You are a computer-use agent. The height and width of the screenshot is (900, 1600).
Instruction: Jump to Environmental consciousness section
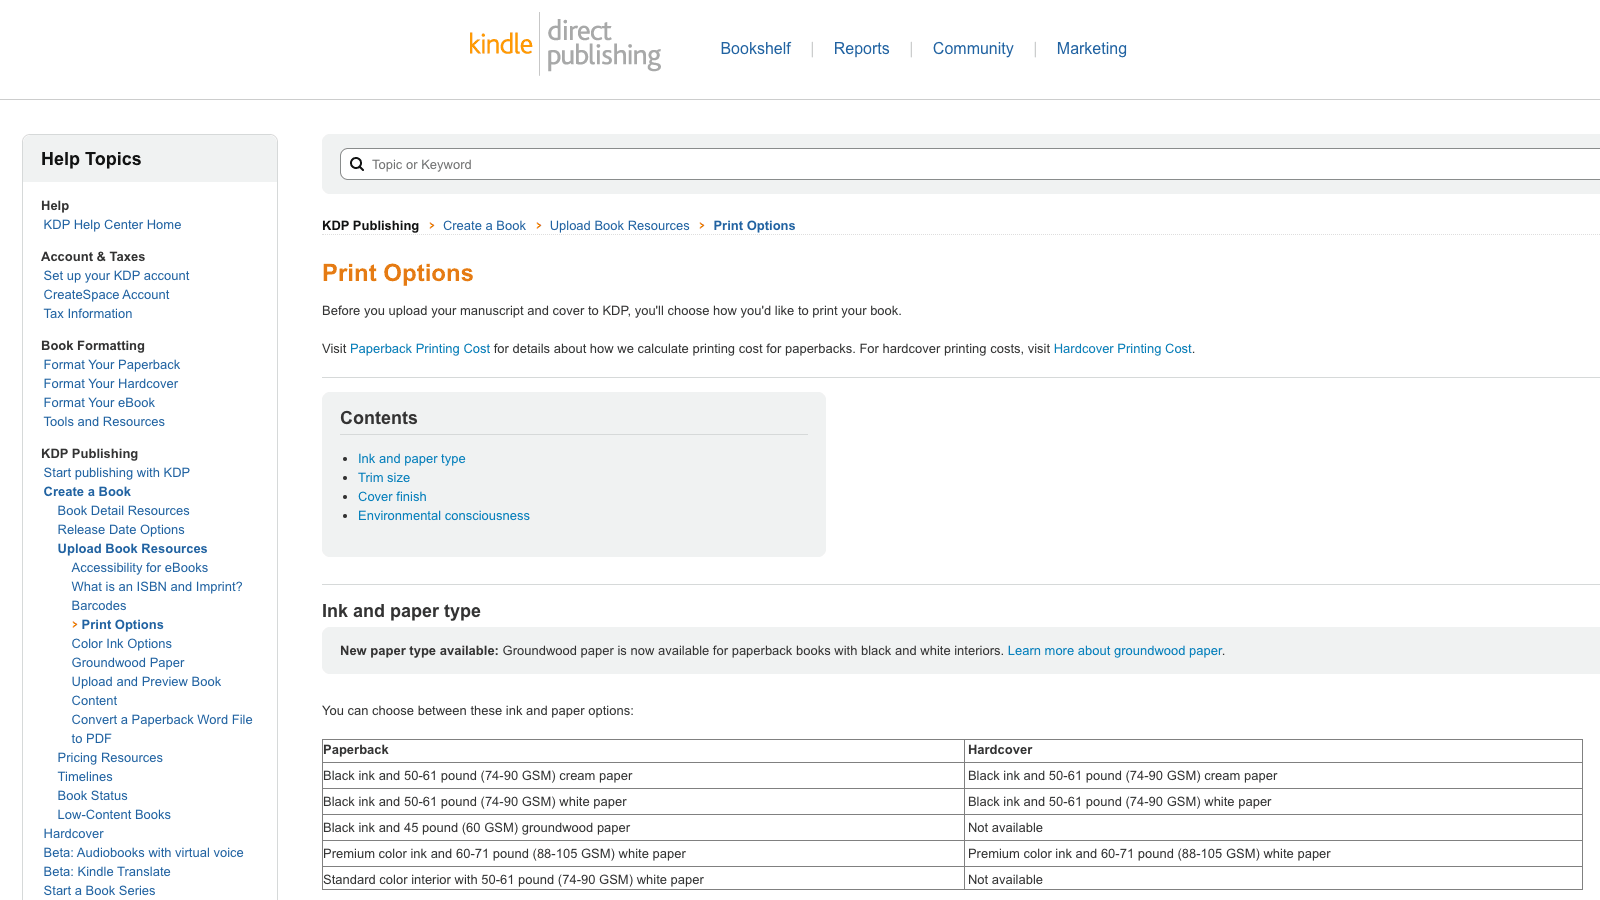pos(444,516)
